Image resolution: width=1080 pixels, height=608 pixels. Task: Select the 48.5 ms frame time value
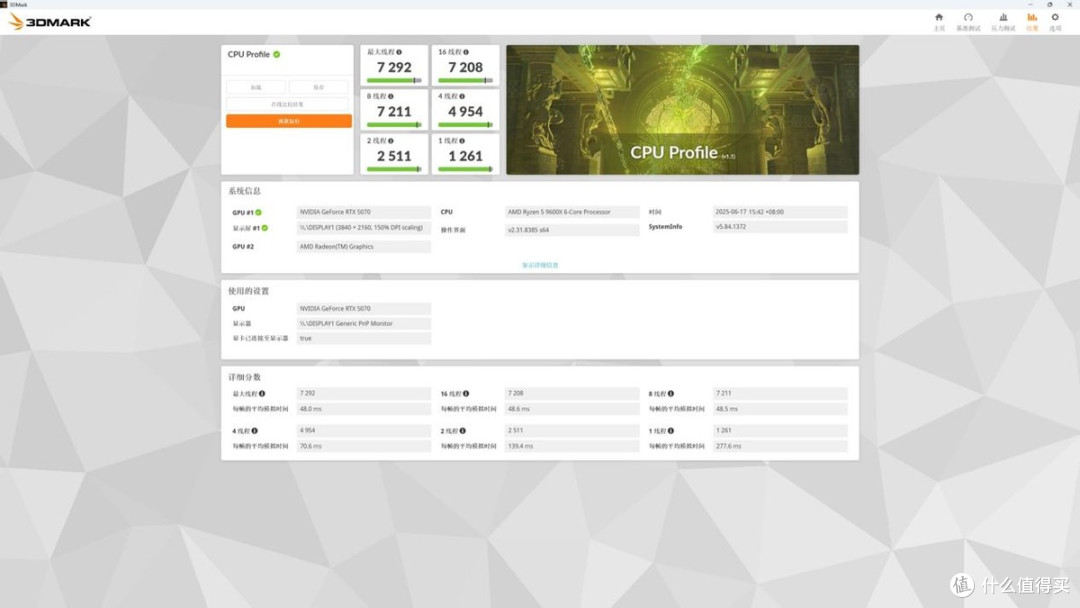point(780,409)
